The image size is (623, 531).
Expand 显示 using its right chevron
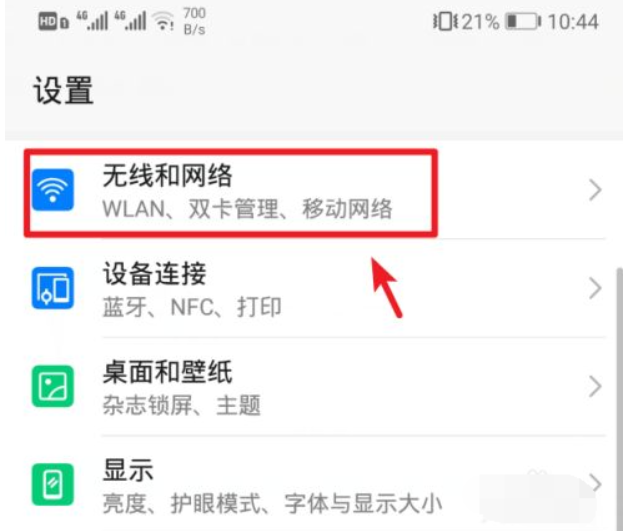coord(595,483)
